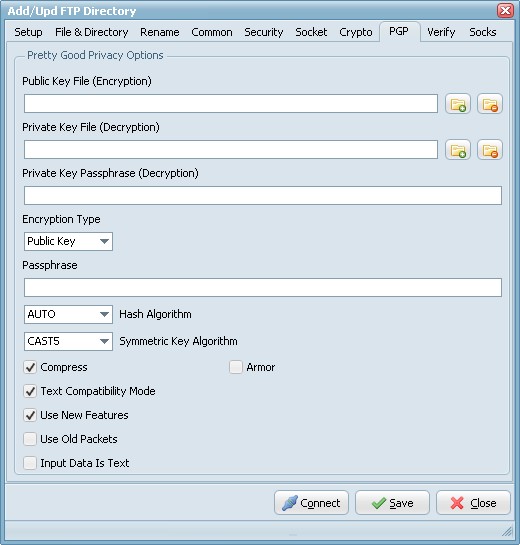Clear the Private Key File path

490,150
